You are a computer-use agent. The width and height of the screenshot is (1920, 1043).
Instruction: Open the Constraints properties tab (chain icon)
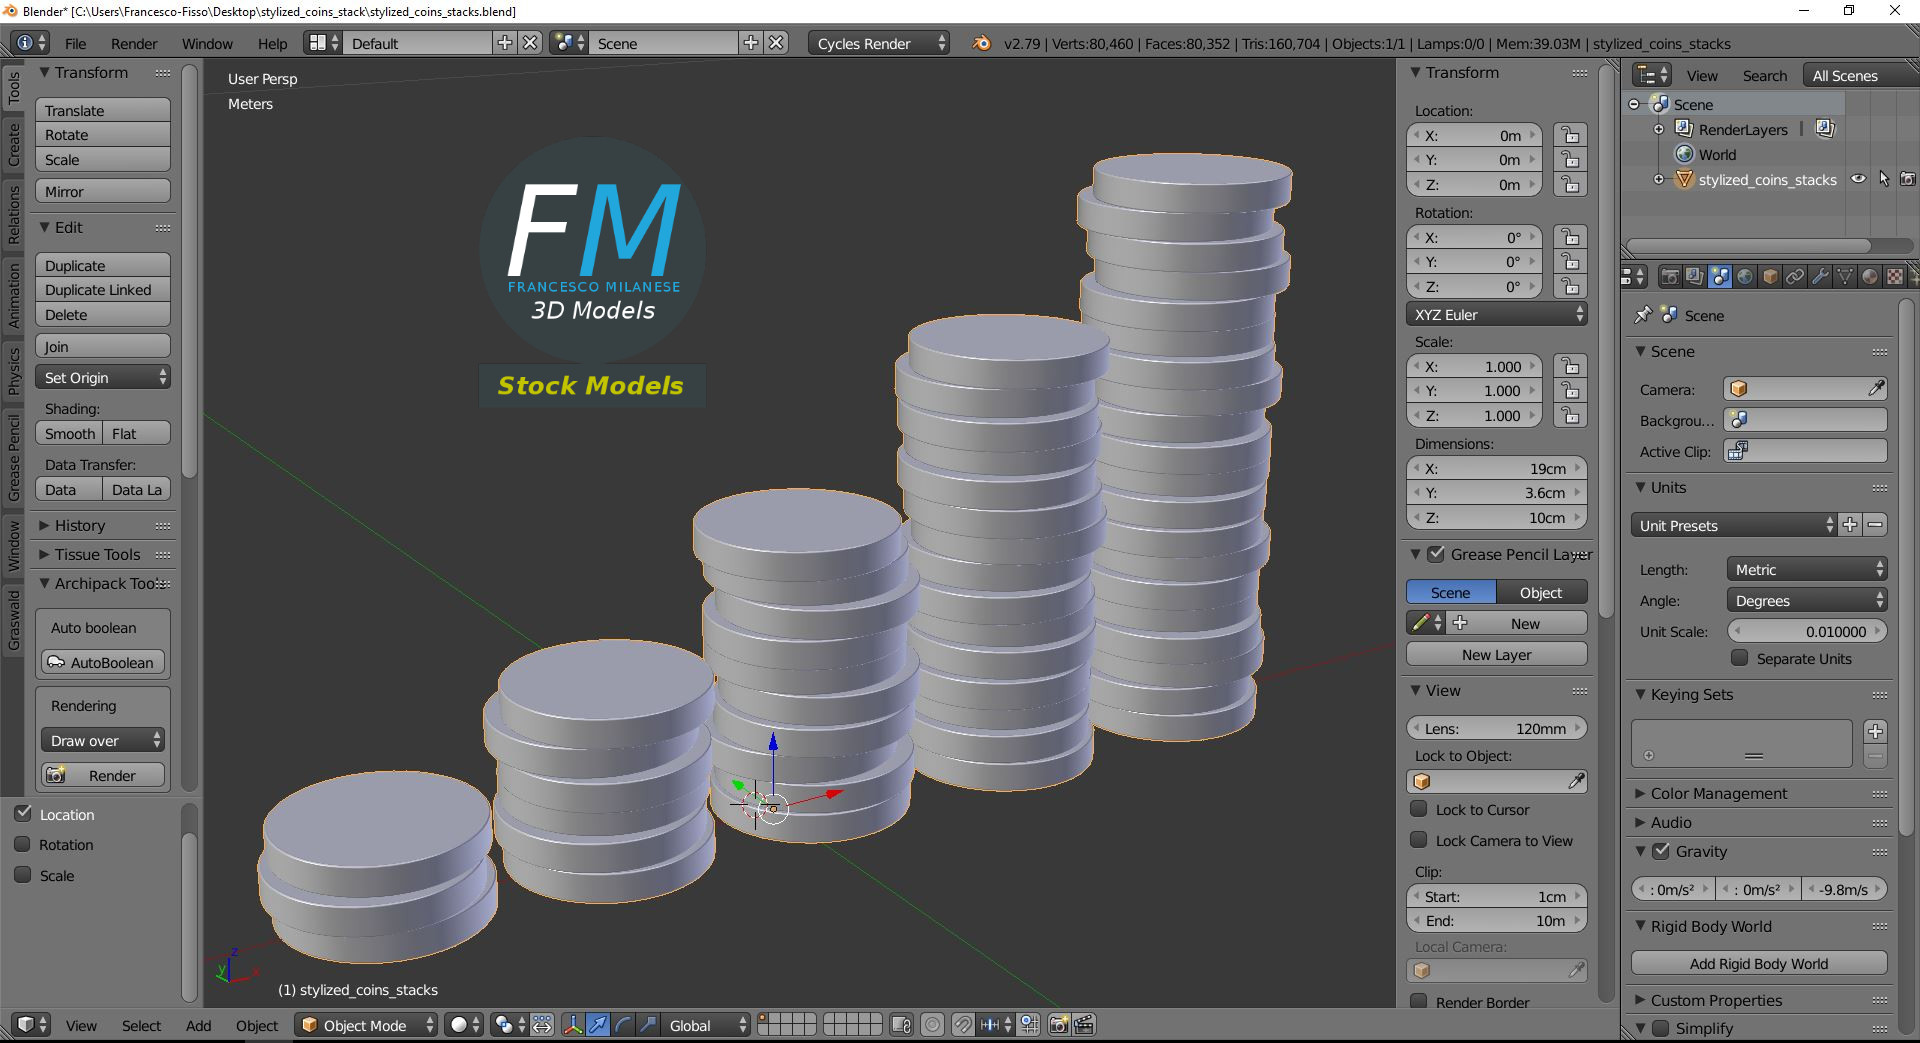(1795, 277)
